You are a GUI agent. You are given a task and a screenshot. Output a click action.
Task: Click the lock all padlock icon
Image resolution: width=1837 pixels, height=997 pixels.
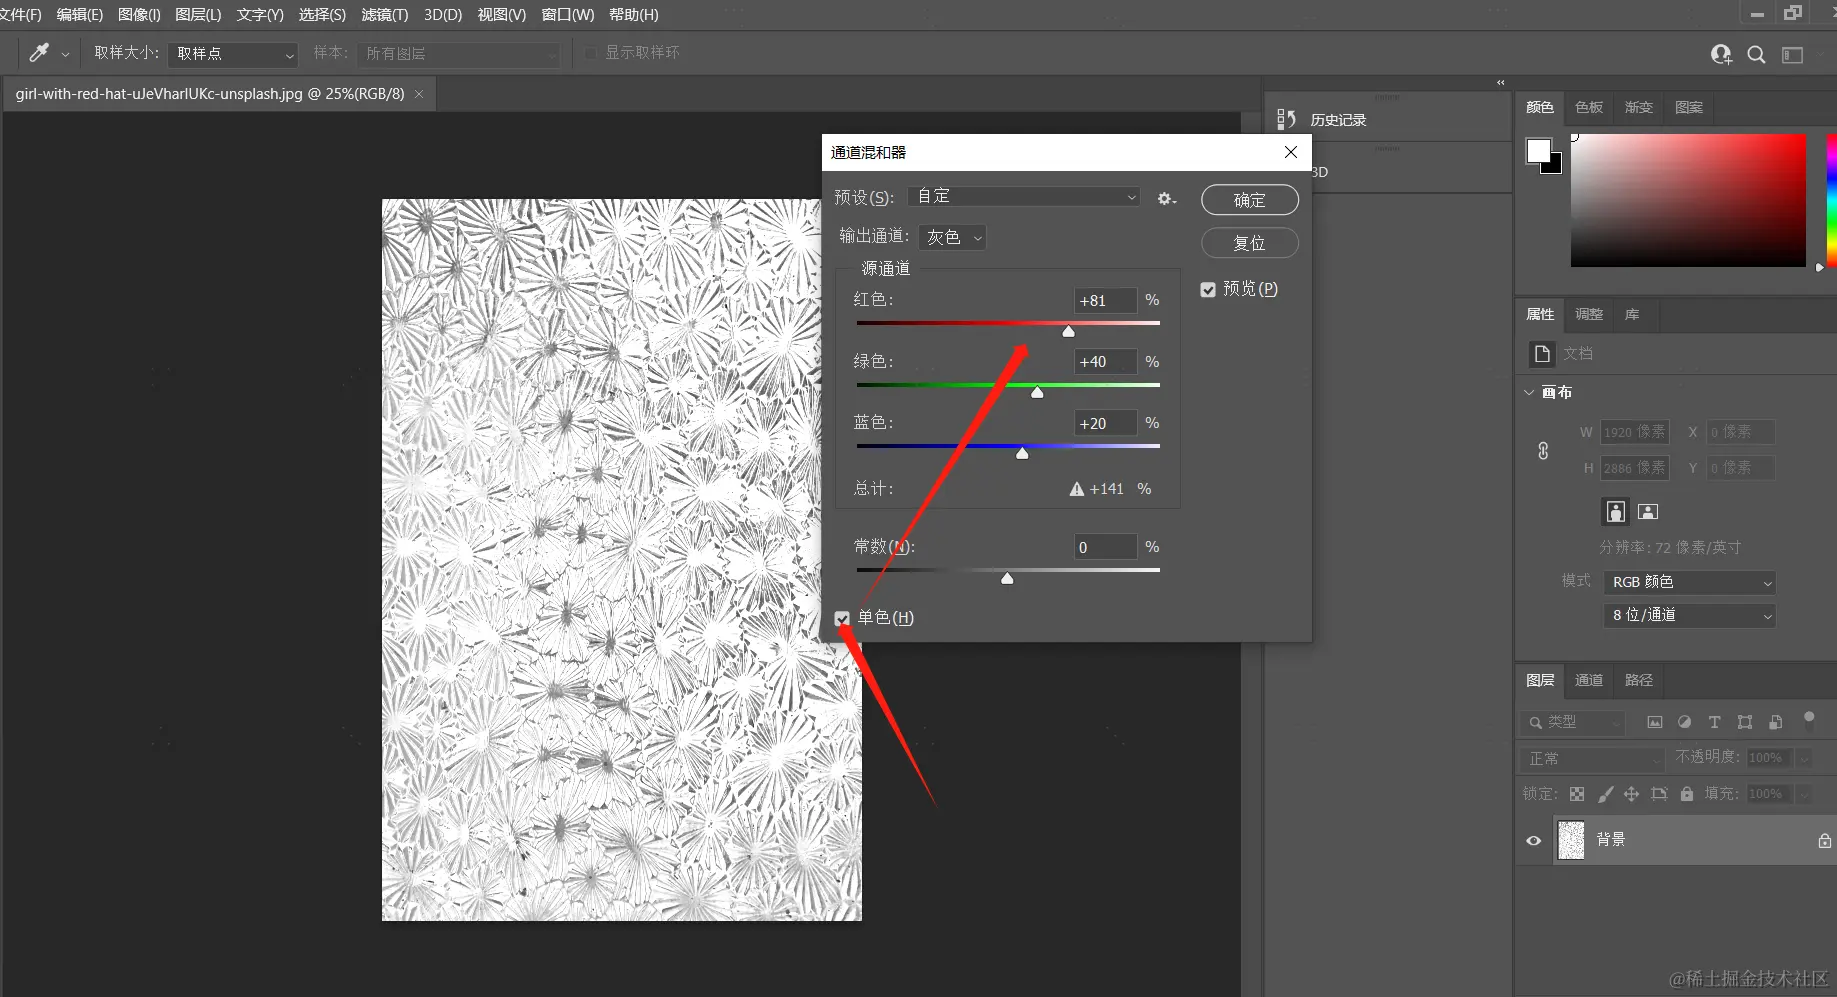point(1687,794)
